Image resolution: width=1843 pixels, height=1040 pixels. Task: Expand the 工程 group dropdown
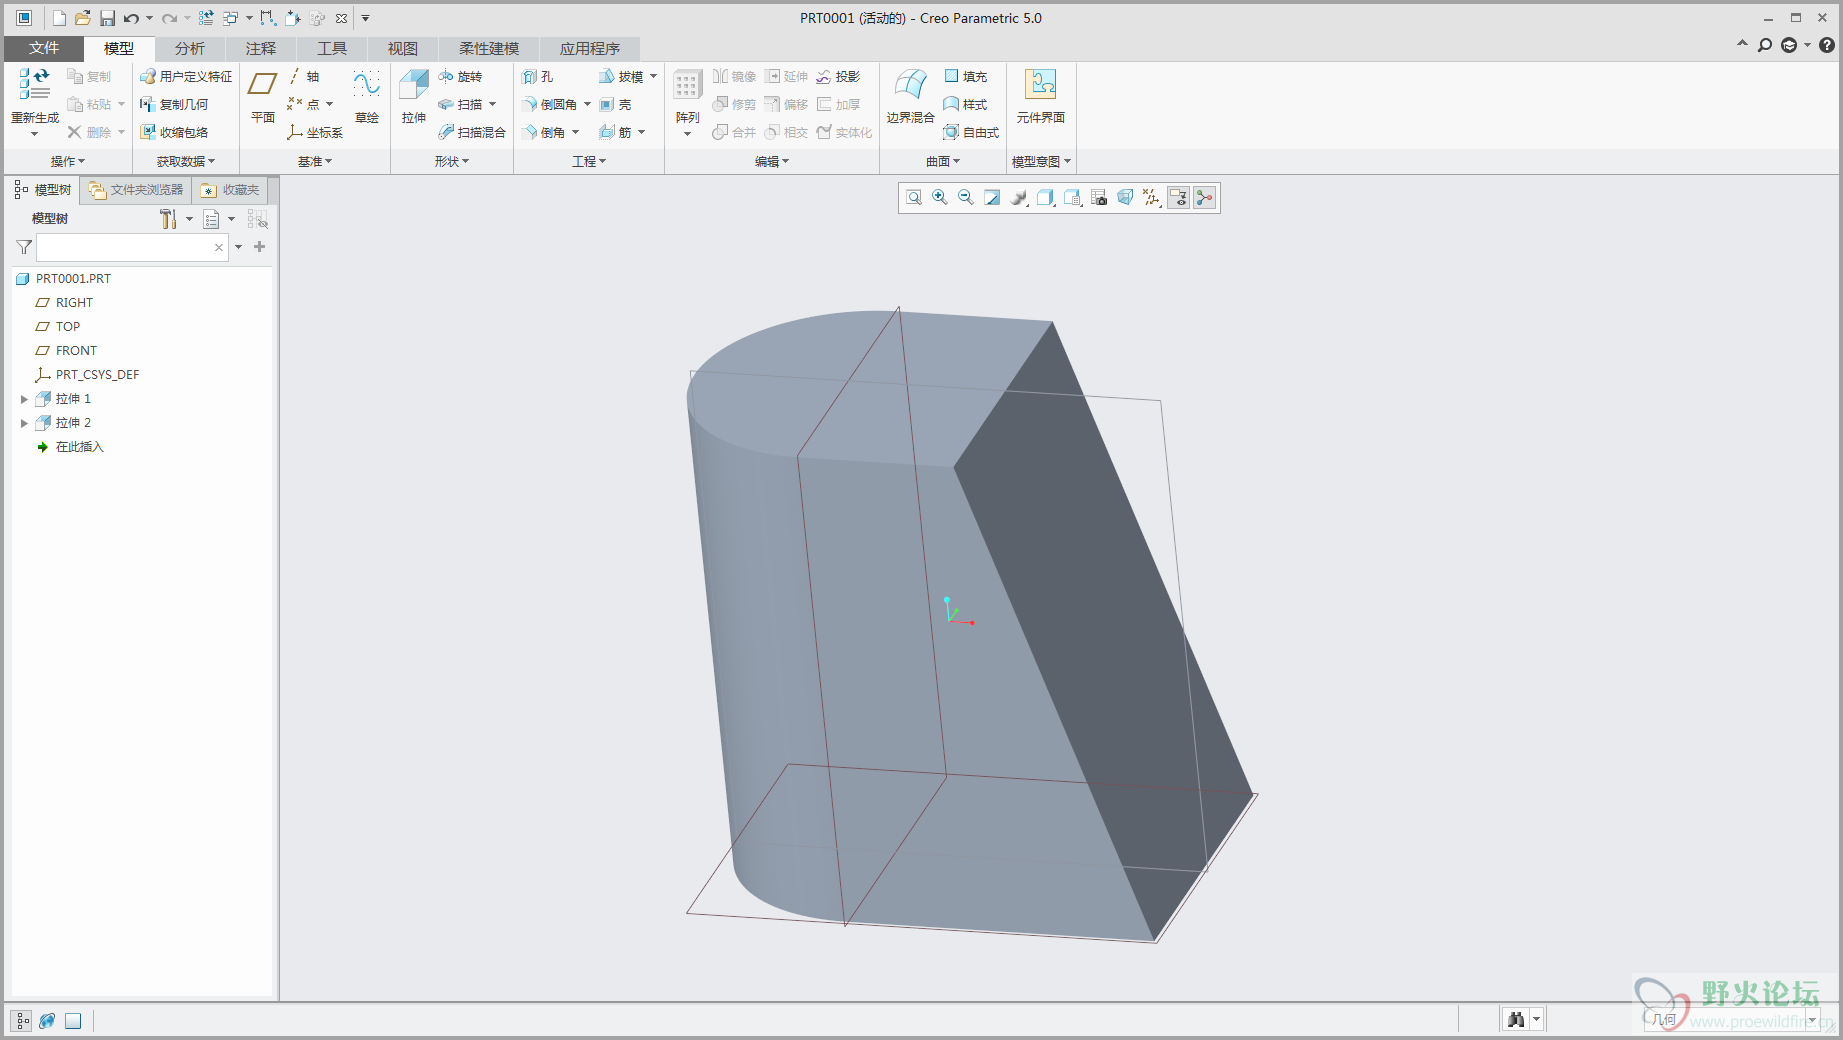point(589,161)
